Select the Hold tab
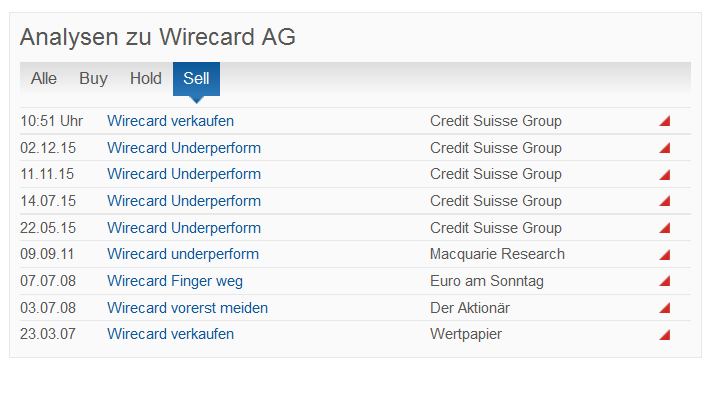Image resolution: width=725 pixels, height=415 pixels. [145, 79]
